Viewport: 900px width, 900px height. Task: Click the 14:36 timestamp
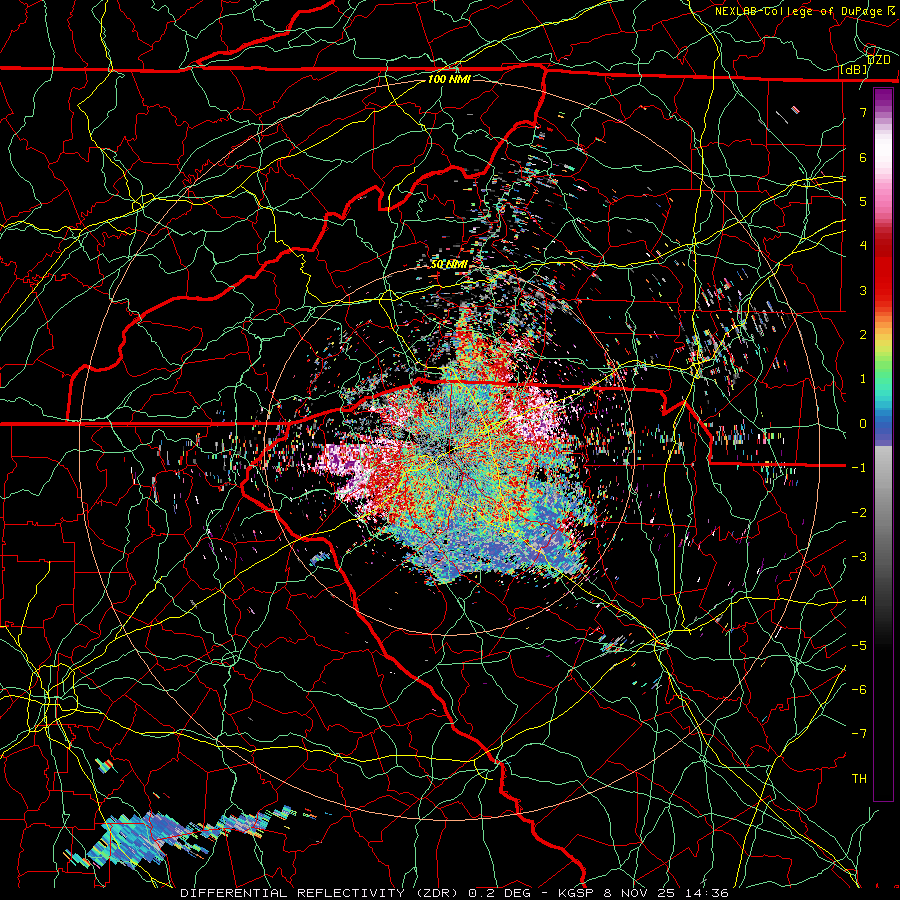[x=706, y=893]
